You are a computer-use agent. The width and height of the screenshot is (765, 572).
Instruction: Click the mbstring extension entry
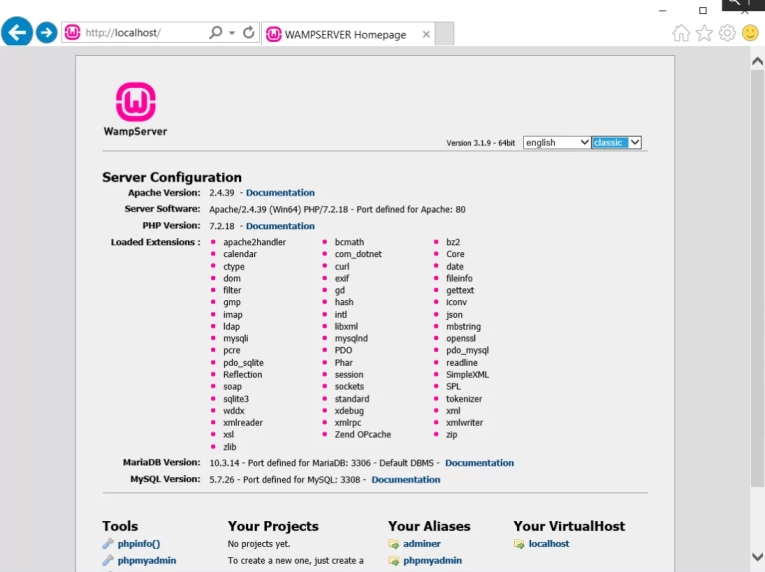pos(463,327)
